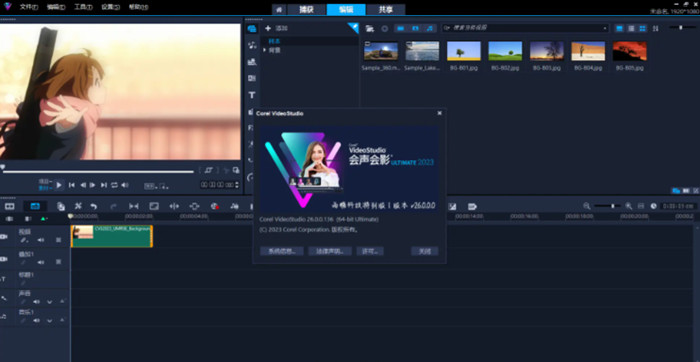Screen dimensions: 700x362
Task: Click the pencil icon on video track
Action: pyautogui.click(x=23, y=240)
